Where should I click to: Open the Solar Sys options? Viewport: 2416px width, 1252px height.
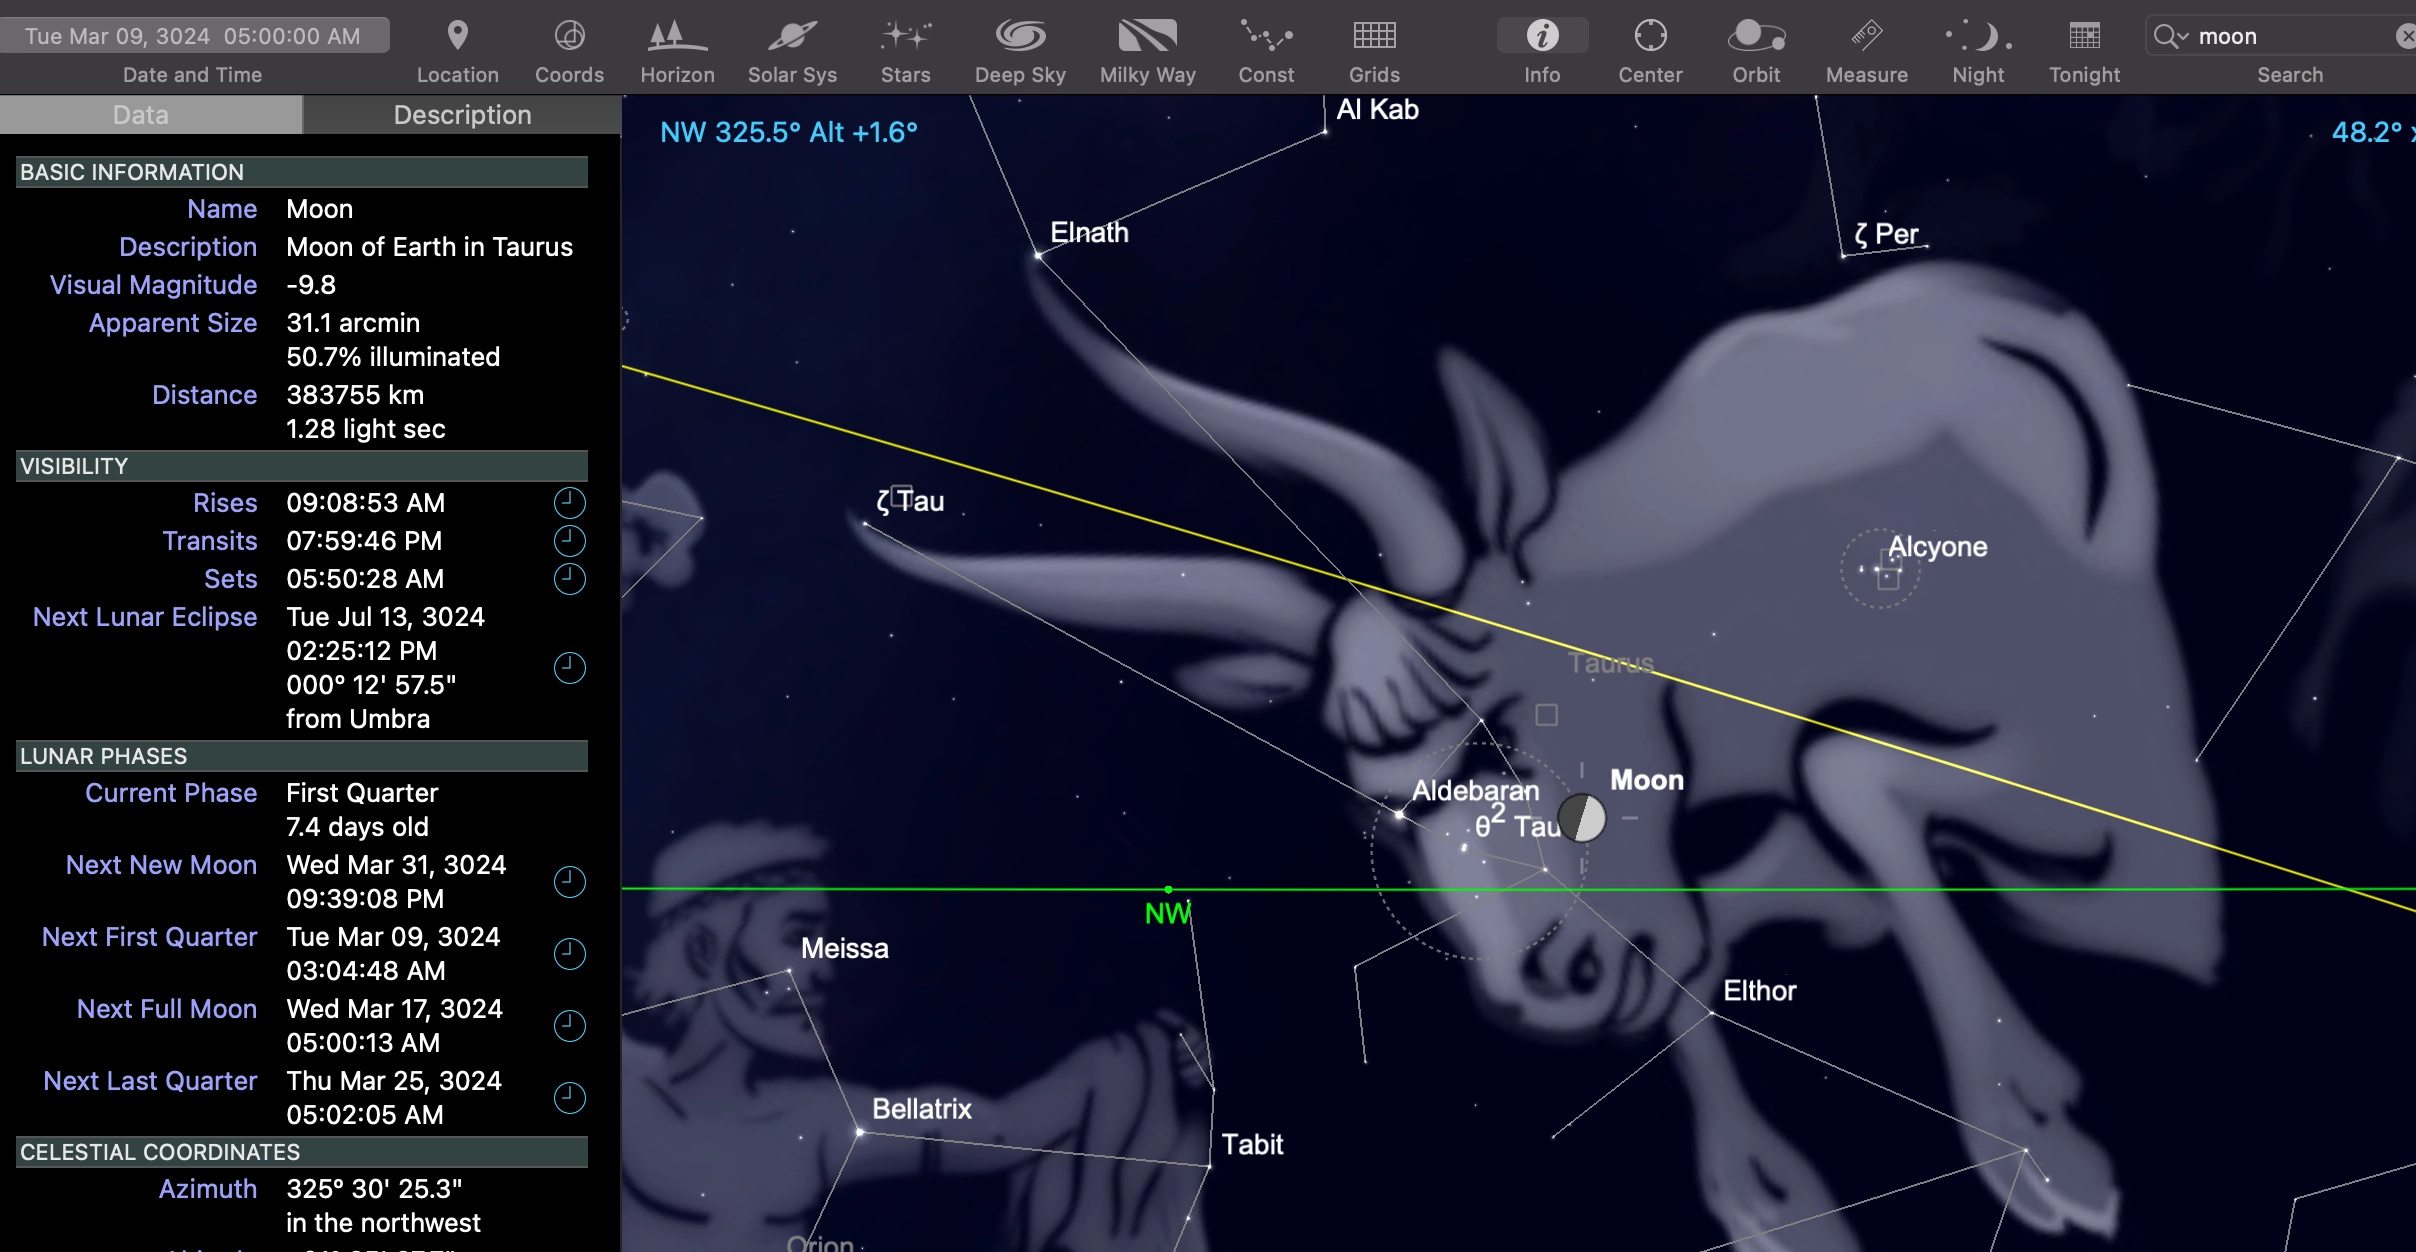tap(792, 37)
